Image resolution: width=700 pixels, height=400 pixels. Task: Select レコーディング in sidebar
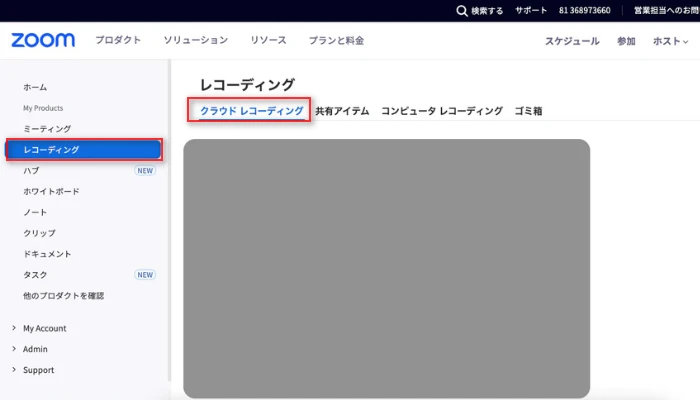tap(84, 150)
